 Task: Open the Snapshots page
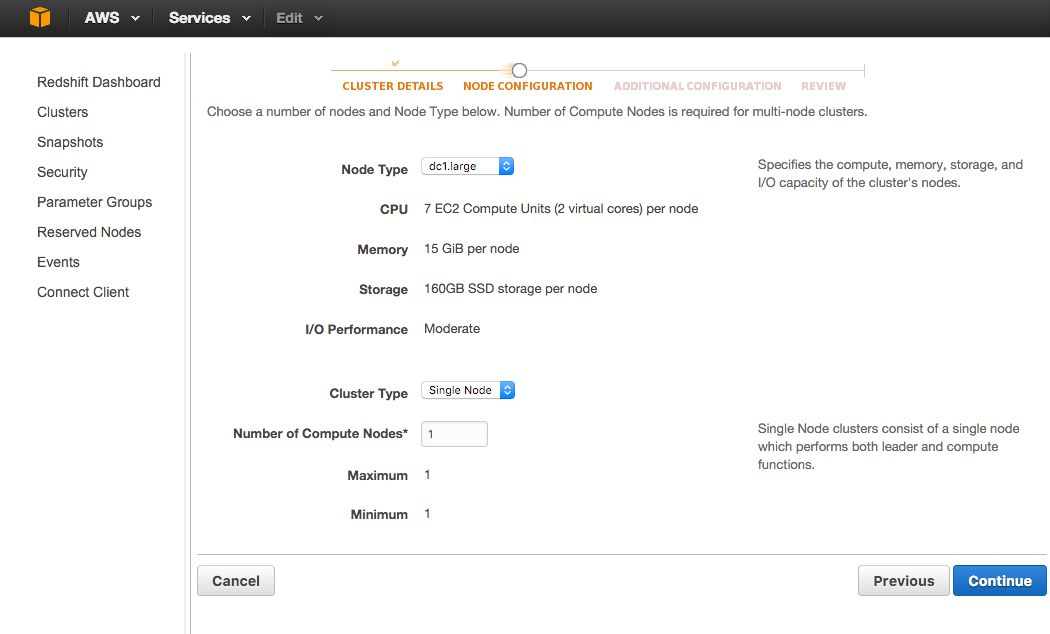70,142
